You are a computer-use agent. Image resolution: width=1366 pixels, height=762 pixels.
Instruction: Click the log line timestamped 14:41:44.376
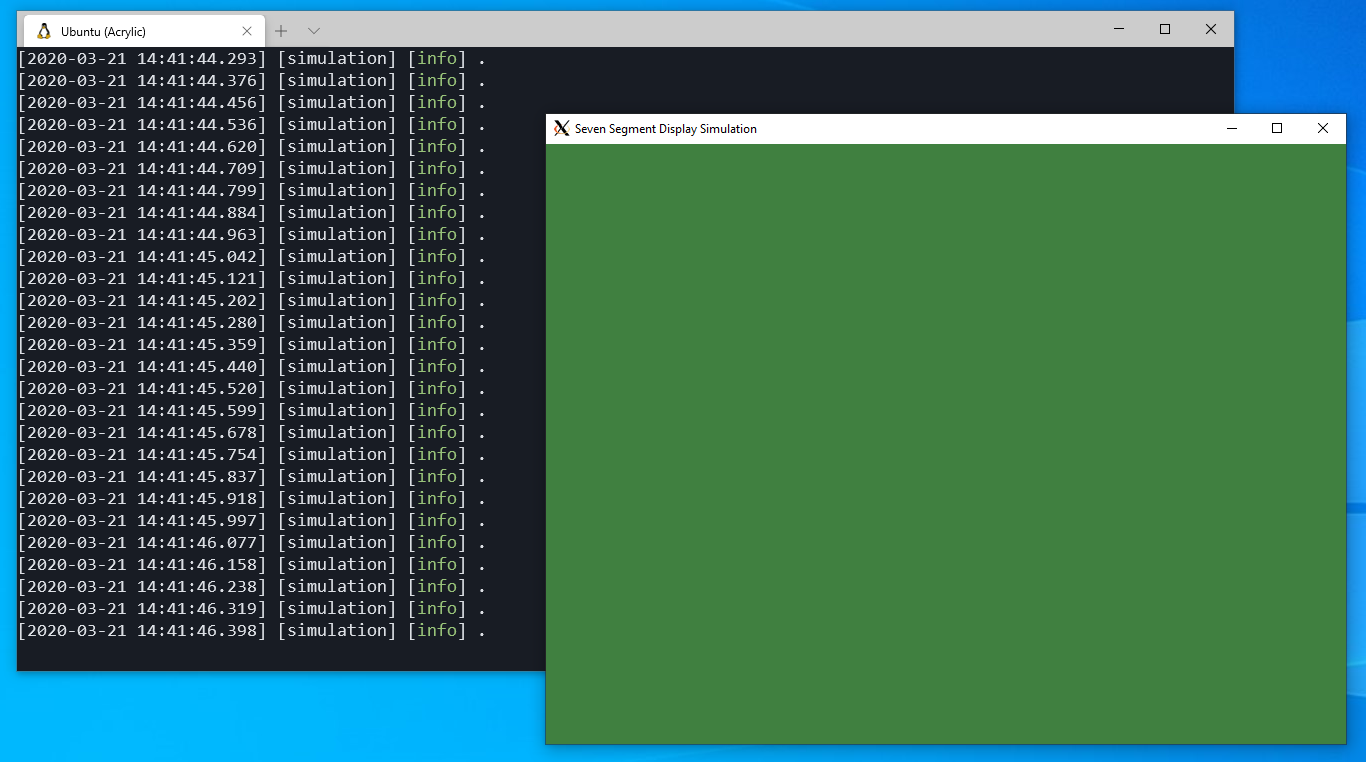coord(253,80)
